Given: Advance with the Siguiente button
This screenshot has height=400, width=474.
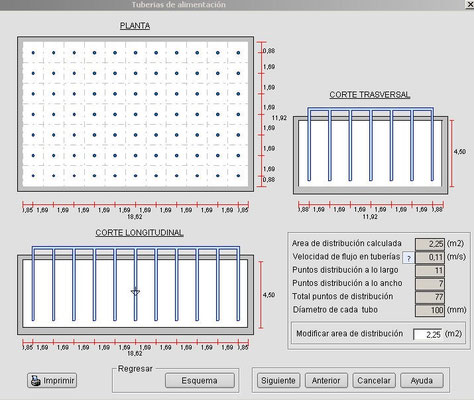Looking at the screenshot, I should point(278,380).
